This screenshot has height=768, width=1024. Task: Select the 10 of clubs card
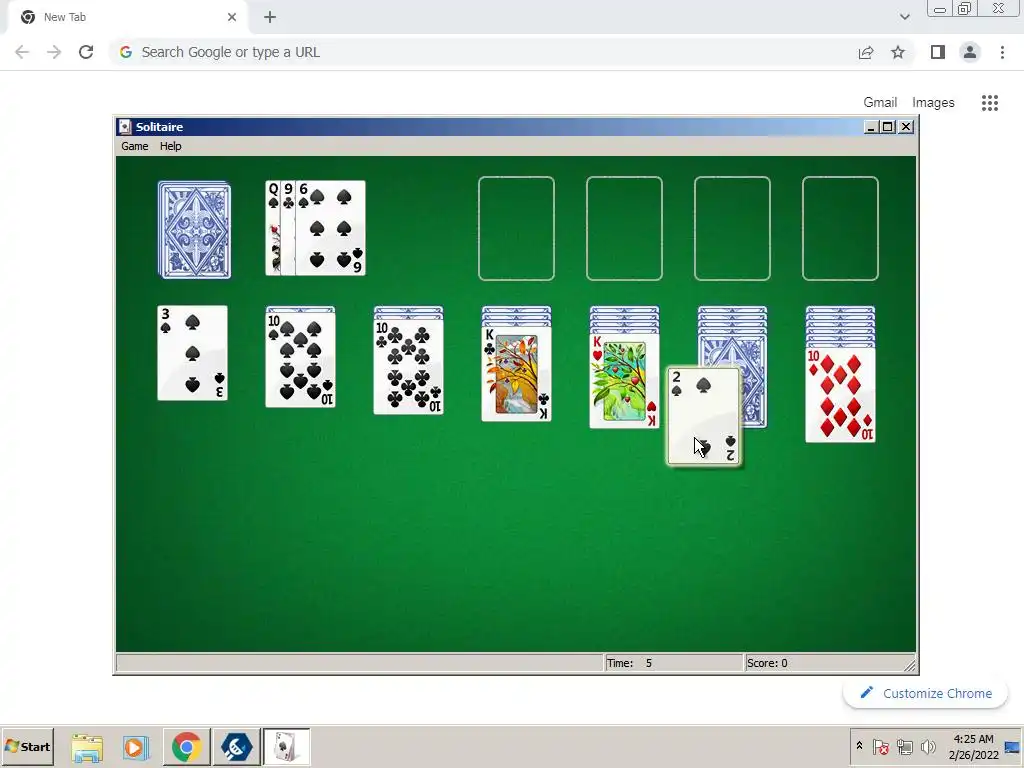pyautogui.click(x=408, y=366)
